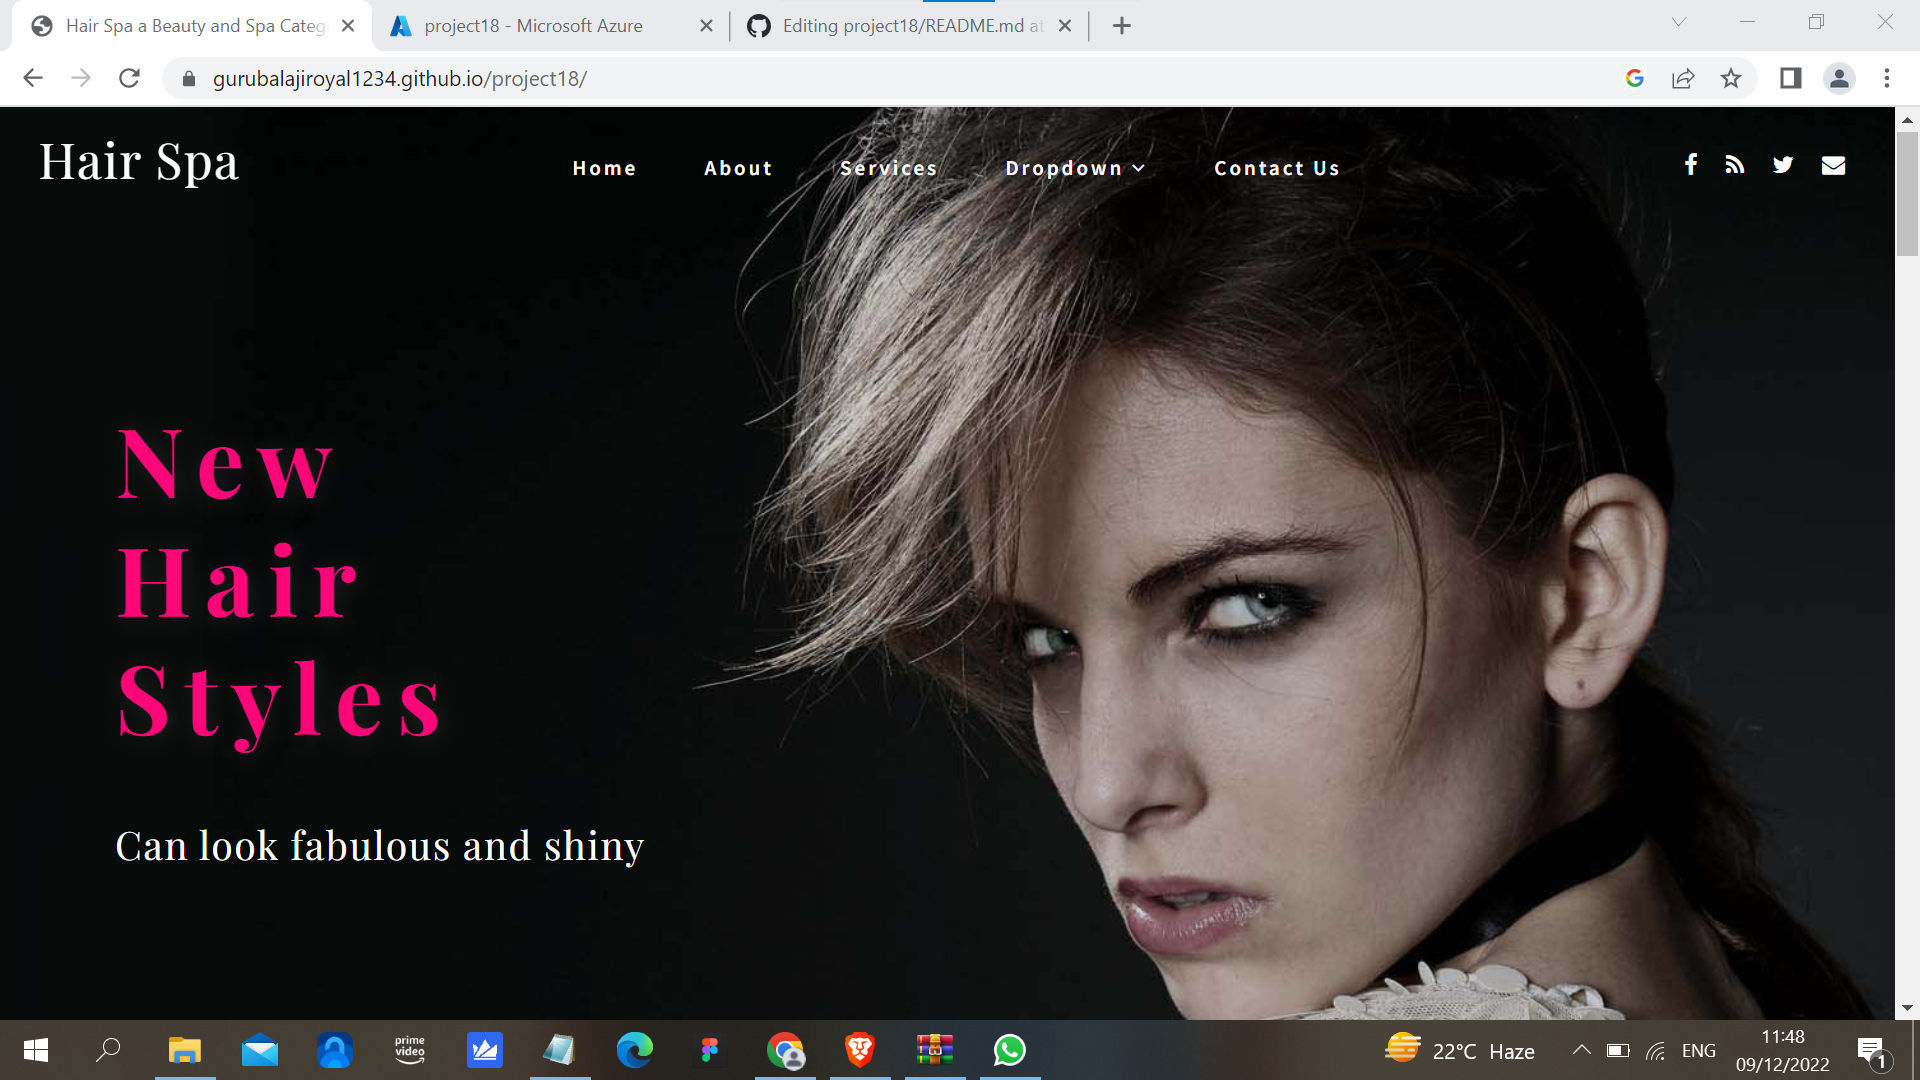The width and height of the screenshot is (1920, 1080).
Task: Open the tab search chevron
Action: [1679, 22]
